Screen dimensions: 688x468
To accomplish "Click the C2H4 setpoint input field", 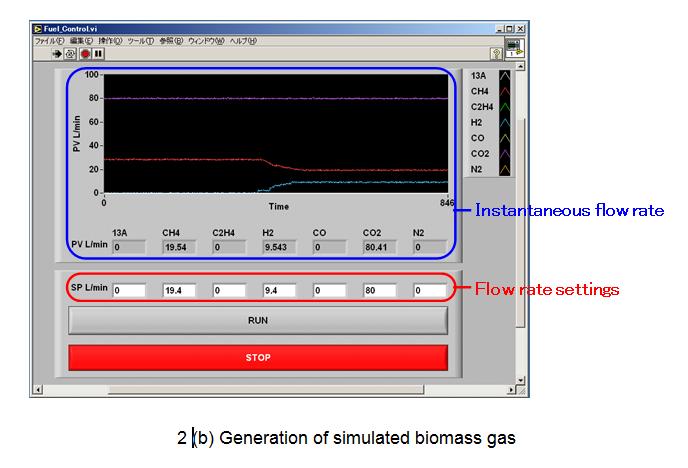I will click(x=229, y=290).
